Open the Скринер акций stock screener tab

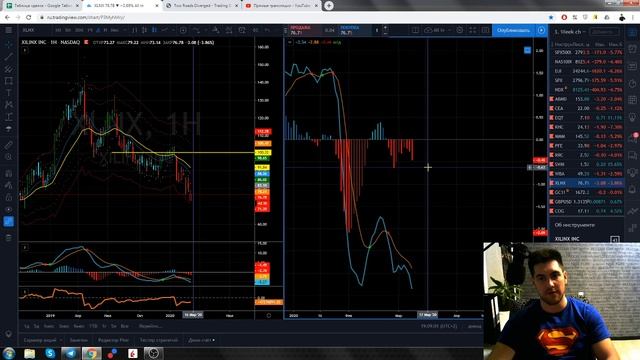pyautogui.click(x=40, y=340)
